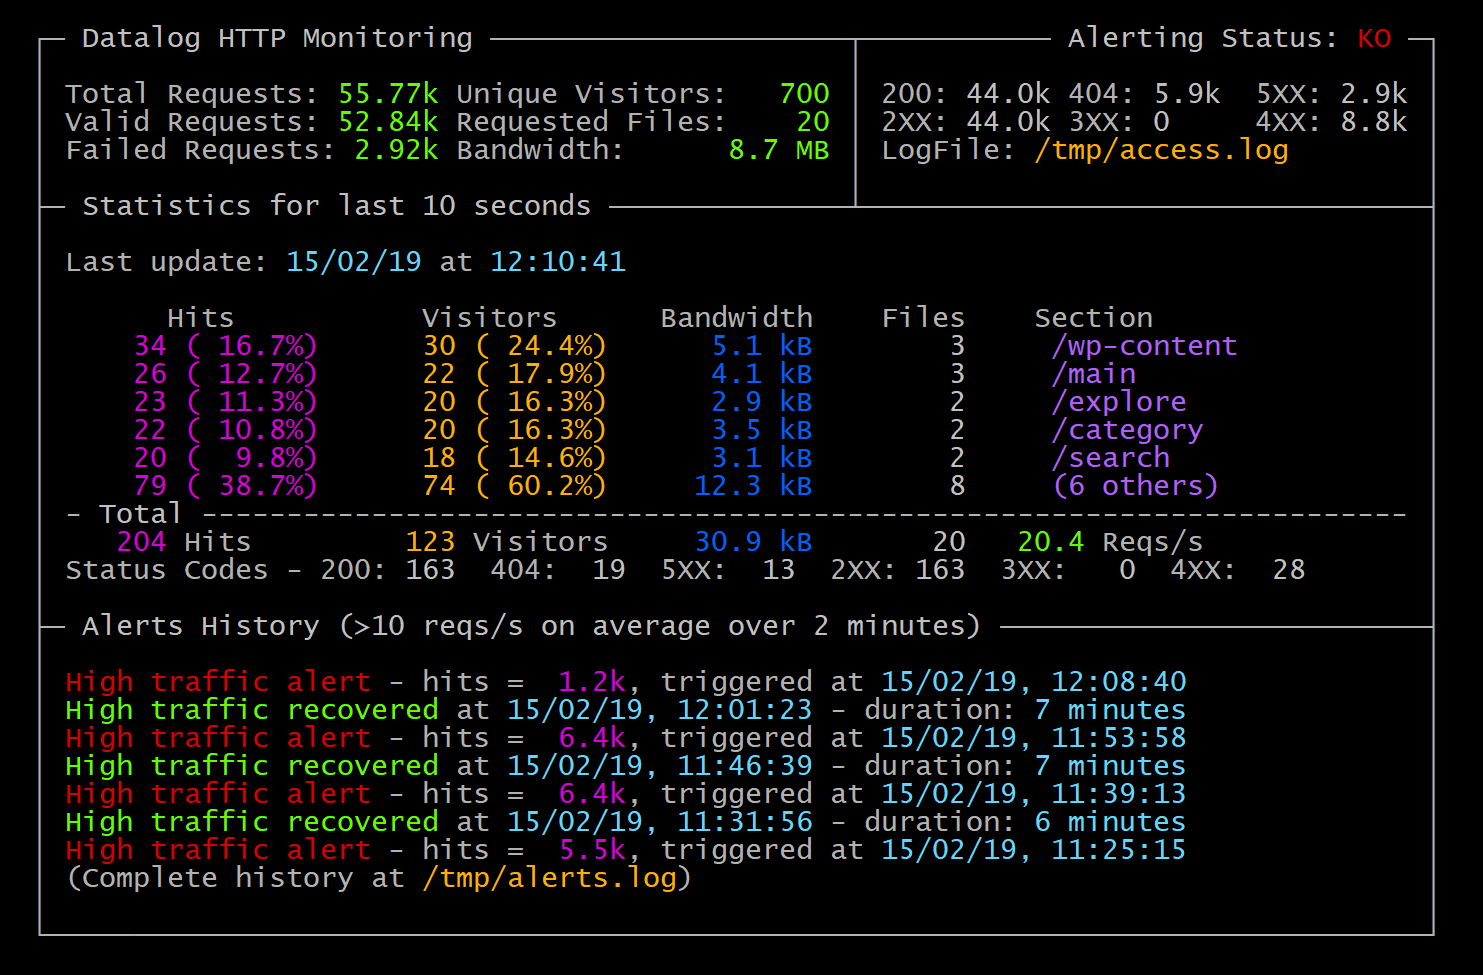Click the Alerts History section header

point(531,626)
